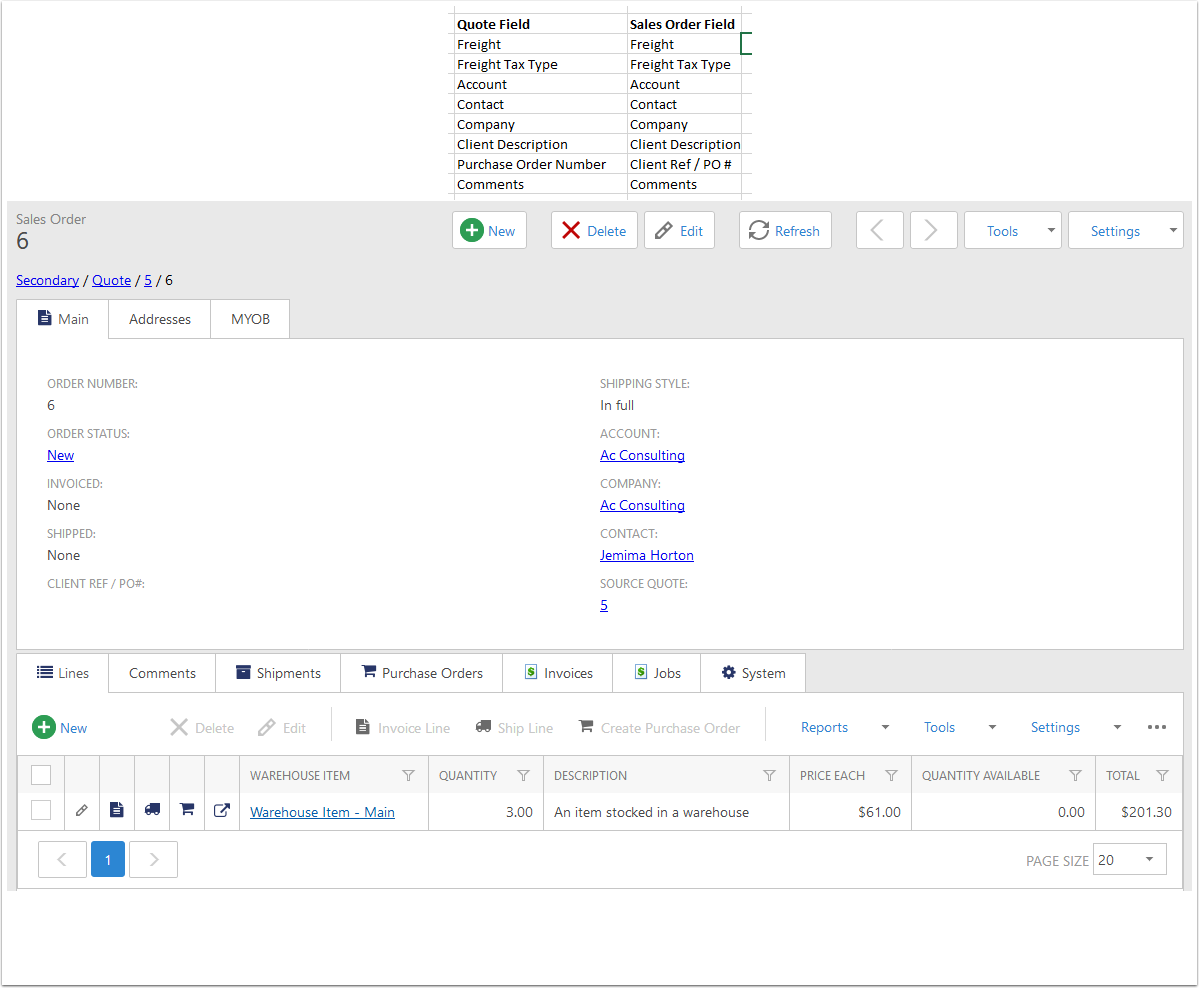Image resolution: width=1199 pixels, height=988 pixels.
Task: Filter the Total column
Action: pos(1162,775)
